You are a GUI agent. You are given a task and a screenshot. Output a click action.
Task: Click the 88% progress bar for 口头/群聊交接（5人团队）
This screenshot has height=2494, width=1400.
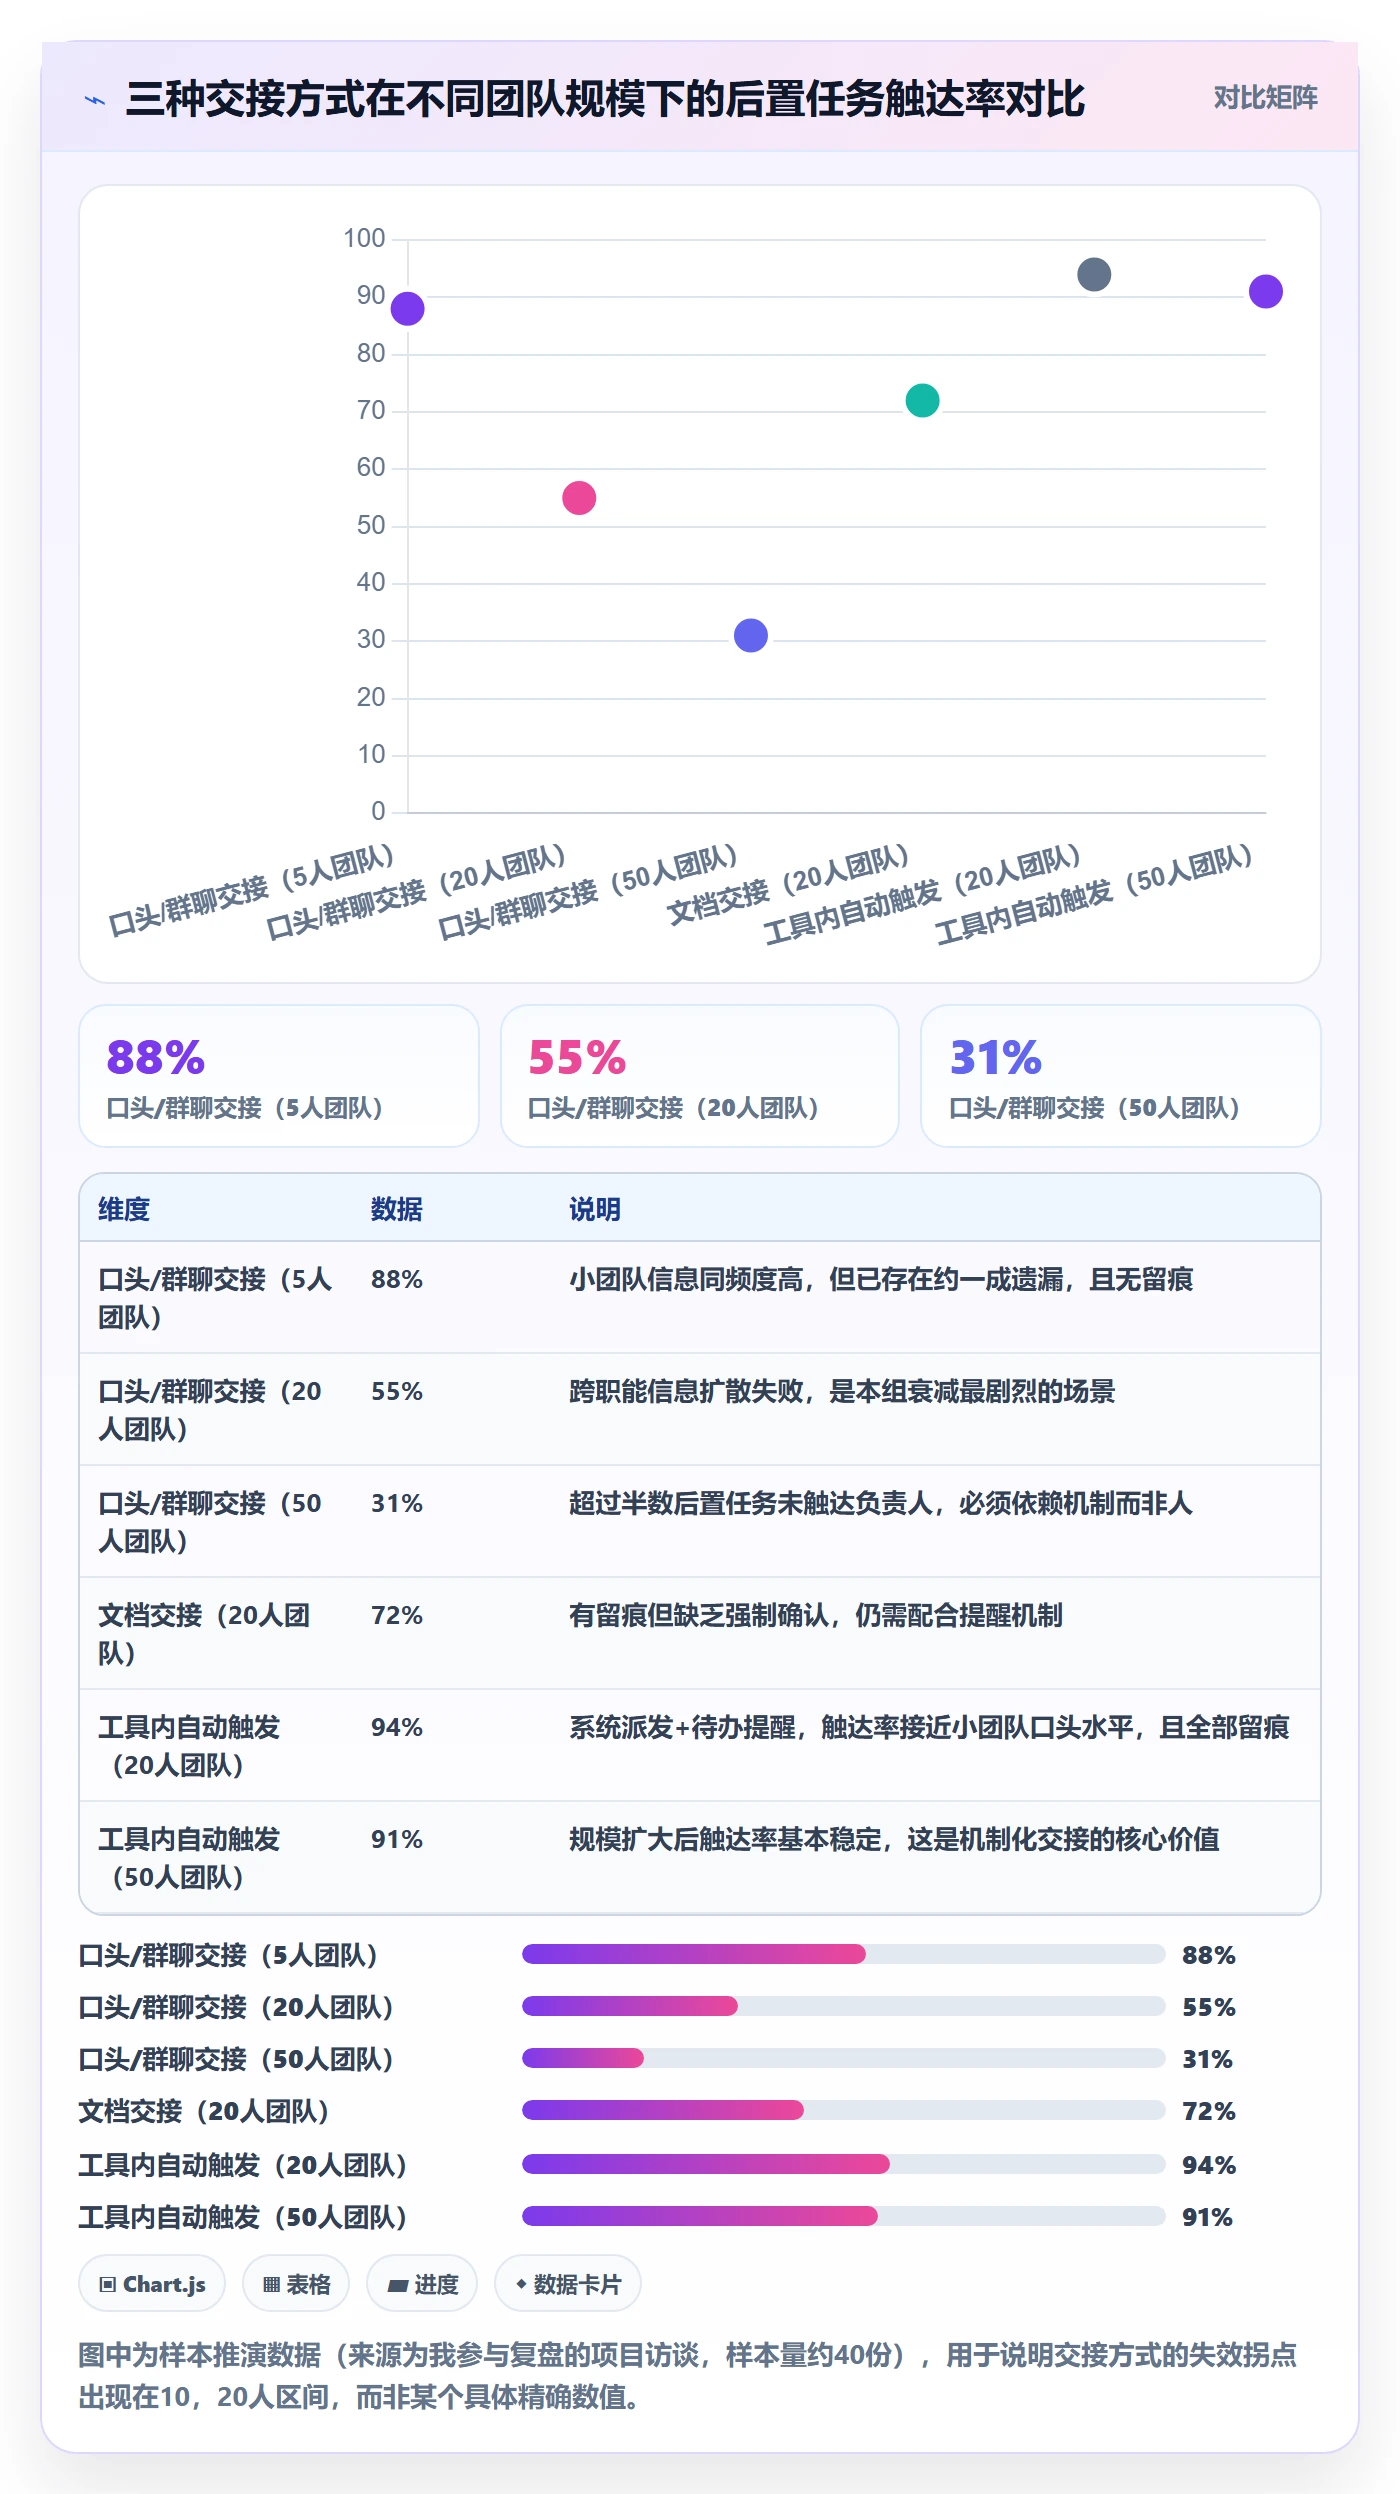tap(844, 1954)
